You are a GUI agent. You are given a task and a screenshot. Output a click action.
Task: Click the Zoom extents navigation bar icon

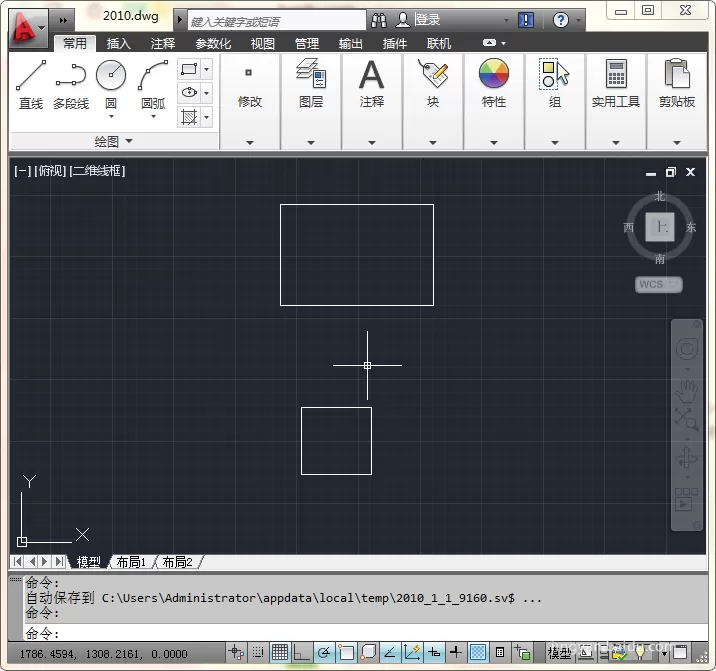[686, 419]
